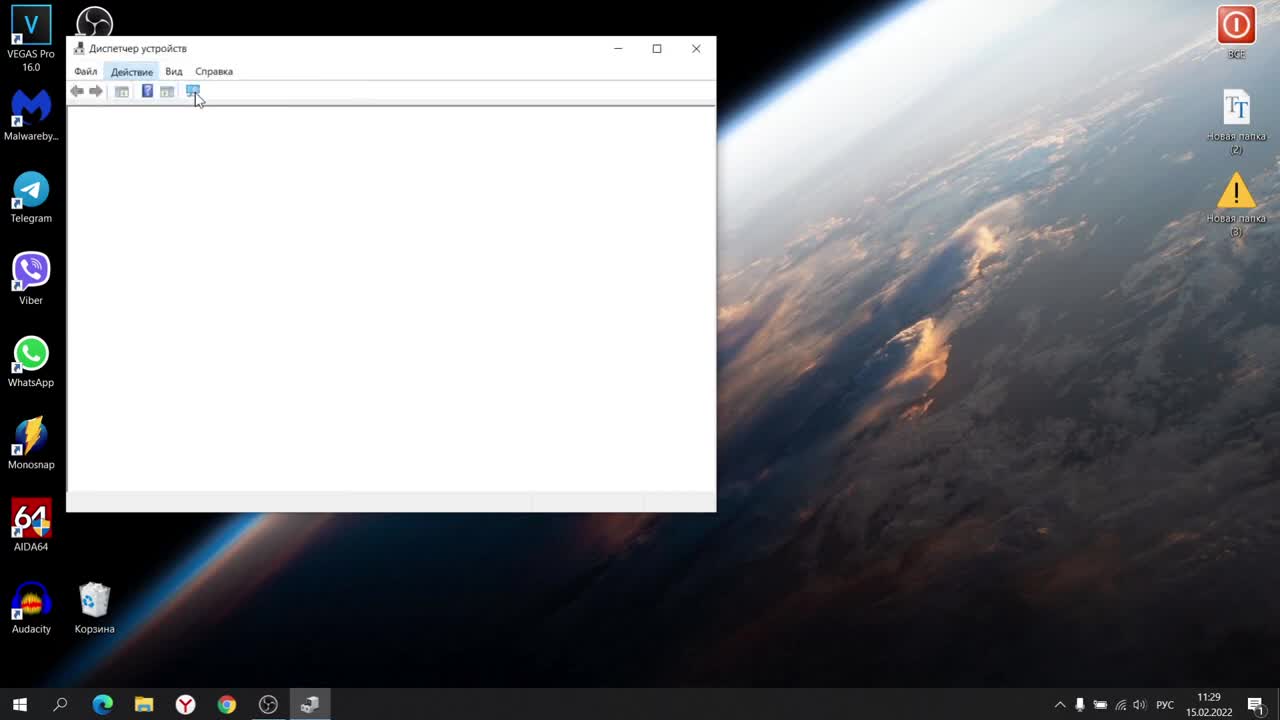This screenshot has width=1280, height=720.
Task: Expand hidden system tray icons chevron
Action: point(1060,705)
